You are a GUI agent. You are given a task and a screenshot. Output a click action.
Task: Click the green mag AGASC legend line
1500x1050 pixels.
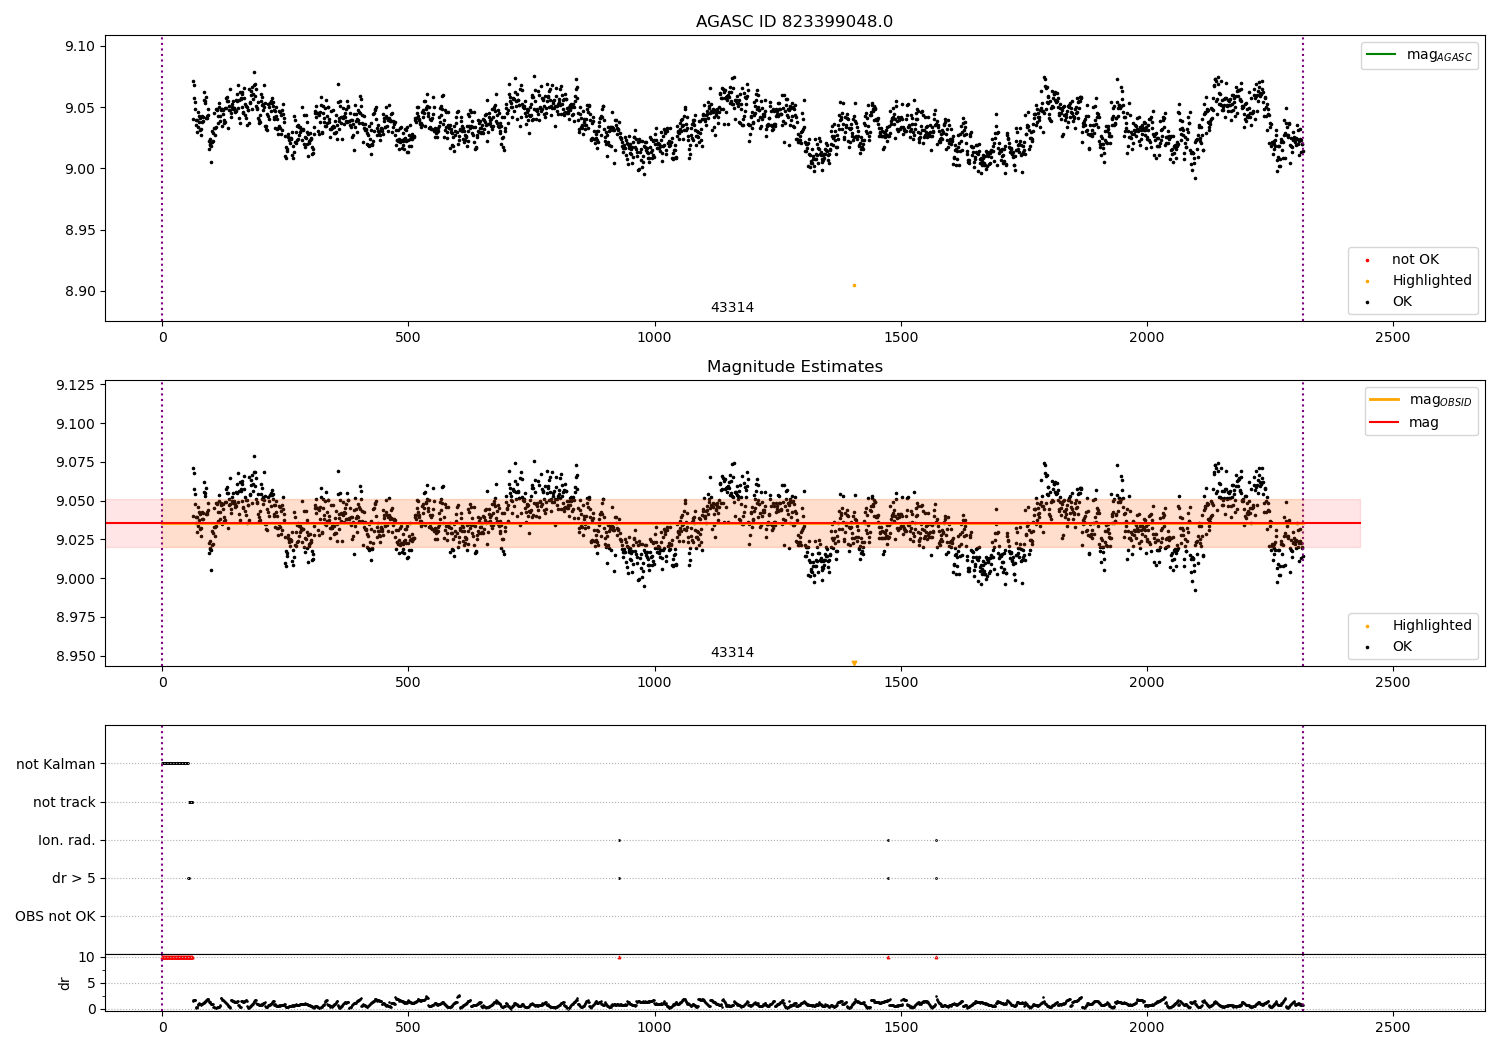click(1383, 55)
